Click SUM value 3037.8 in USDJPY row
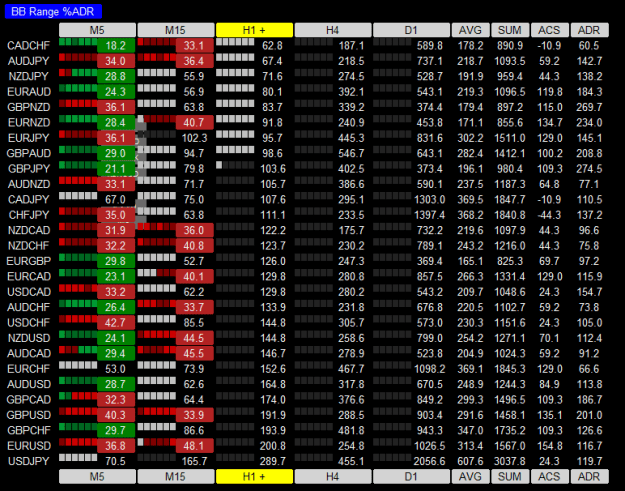 point(510,462)
